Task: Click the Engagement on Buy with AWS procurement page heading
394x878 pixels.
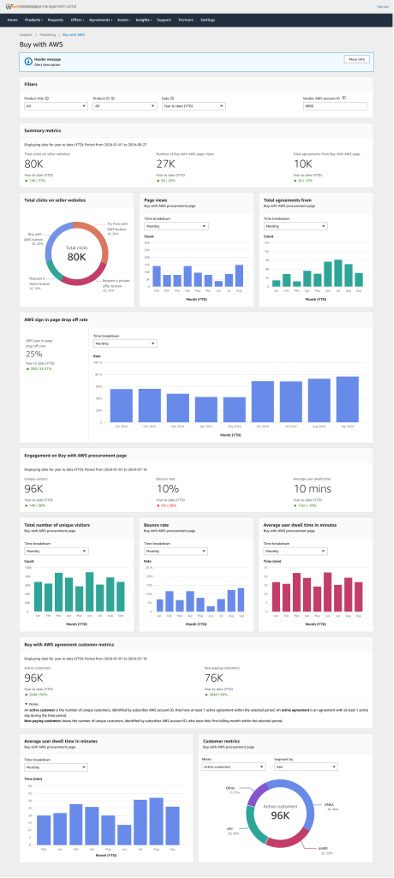Action: click(x=75, y=455)
